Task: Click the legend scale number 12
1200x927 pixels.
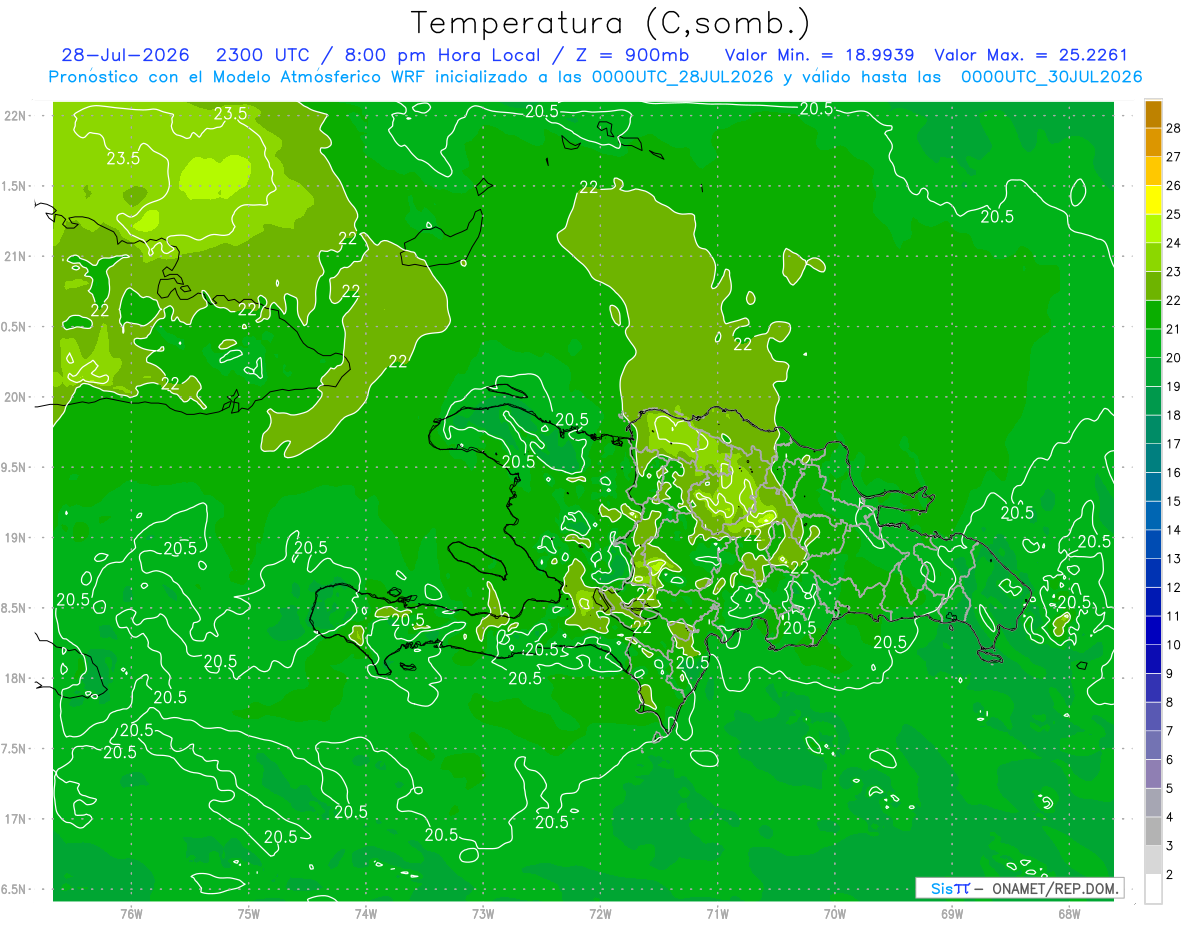Action: tap(1173, 588)
